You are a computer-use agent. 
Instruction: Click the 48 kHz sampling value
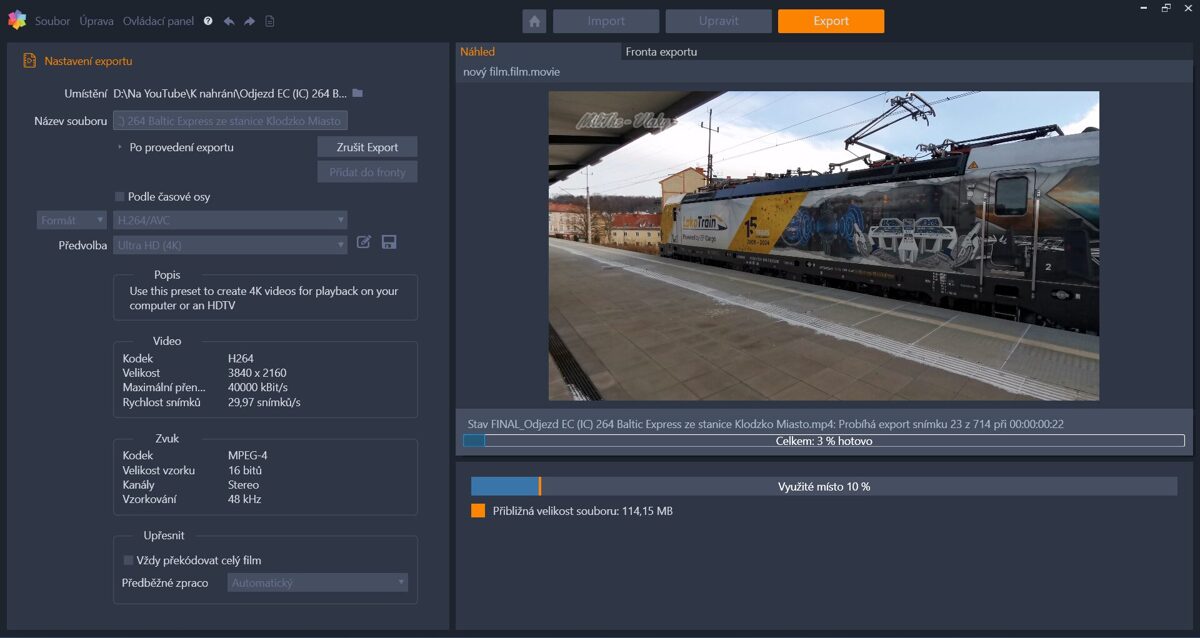pyautogui.click(x=244, y=500)
